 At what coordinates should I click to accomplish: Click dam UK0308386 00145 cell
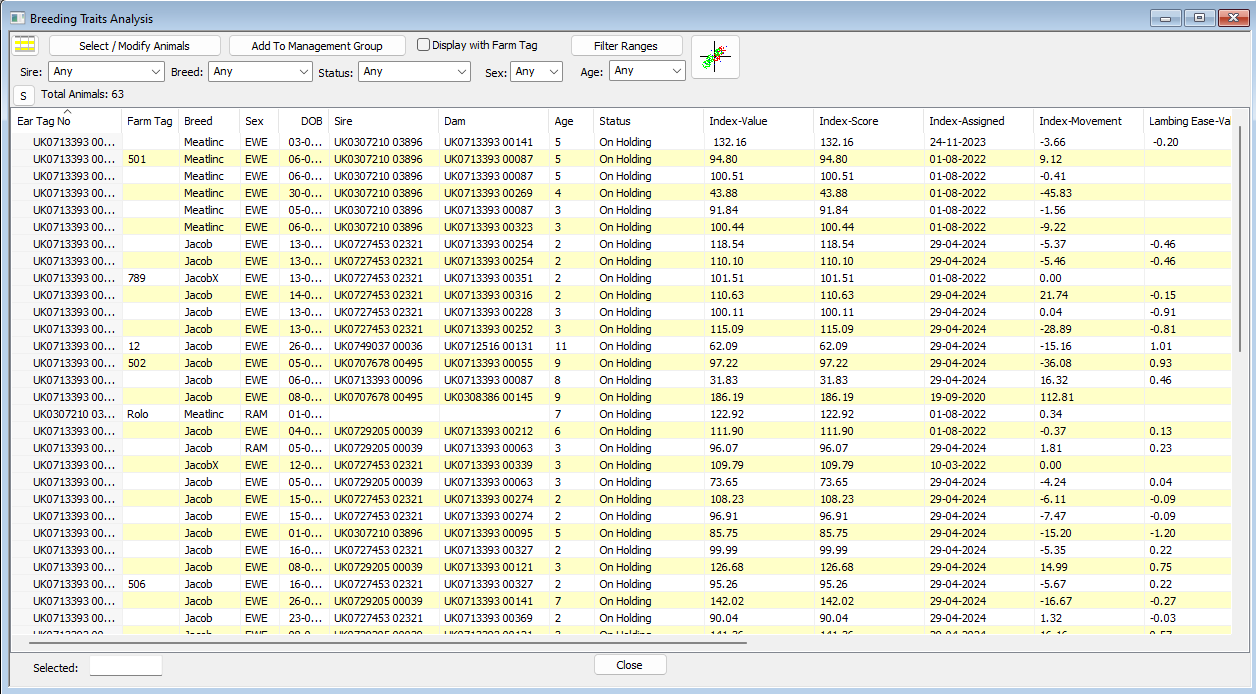coord(494,397)
